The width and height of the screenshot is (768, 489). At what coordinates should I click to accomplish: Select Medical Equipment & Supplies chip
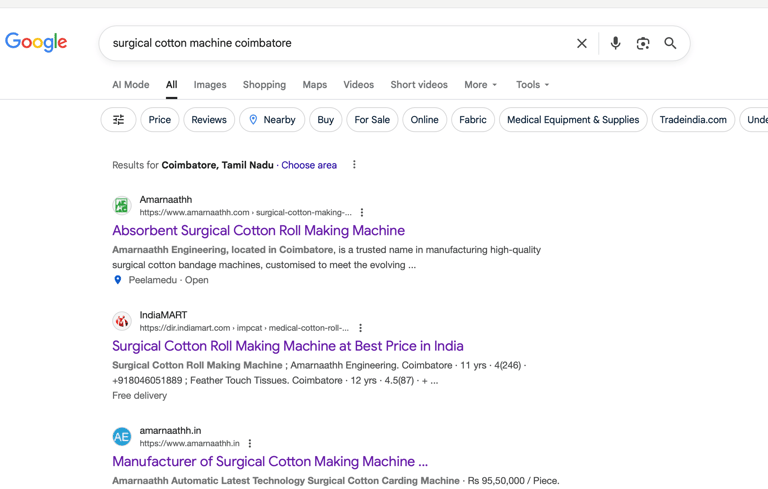click(x=573, y=120)
